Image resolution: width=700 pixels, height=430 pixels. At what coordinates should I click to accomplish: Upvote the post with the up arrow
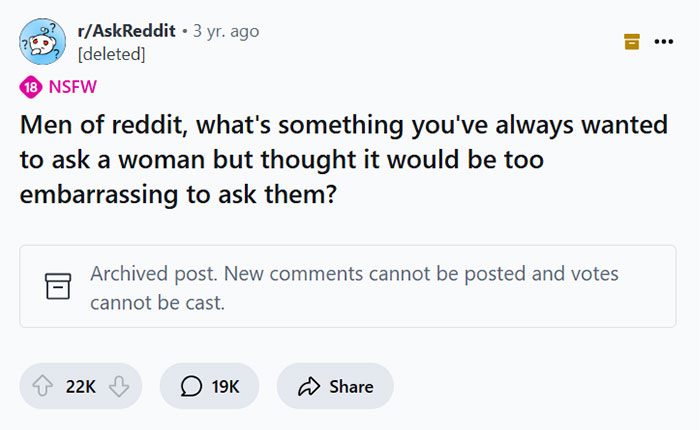click(x=43, y=386)
